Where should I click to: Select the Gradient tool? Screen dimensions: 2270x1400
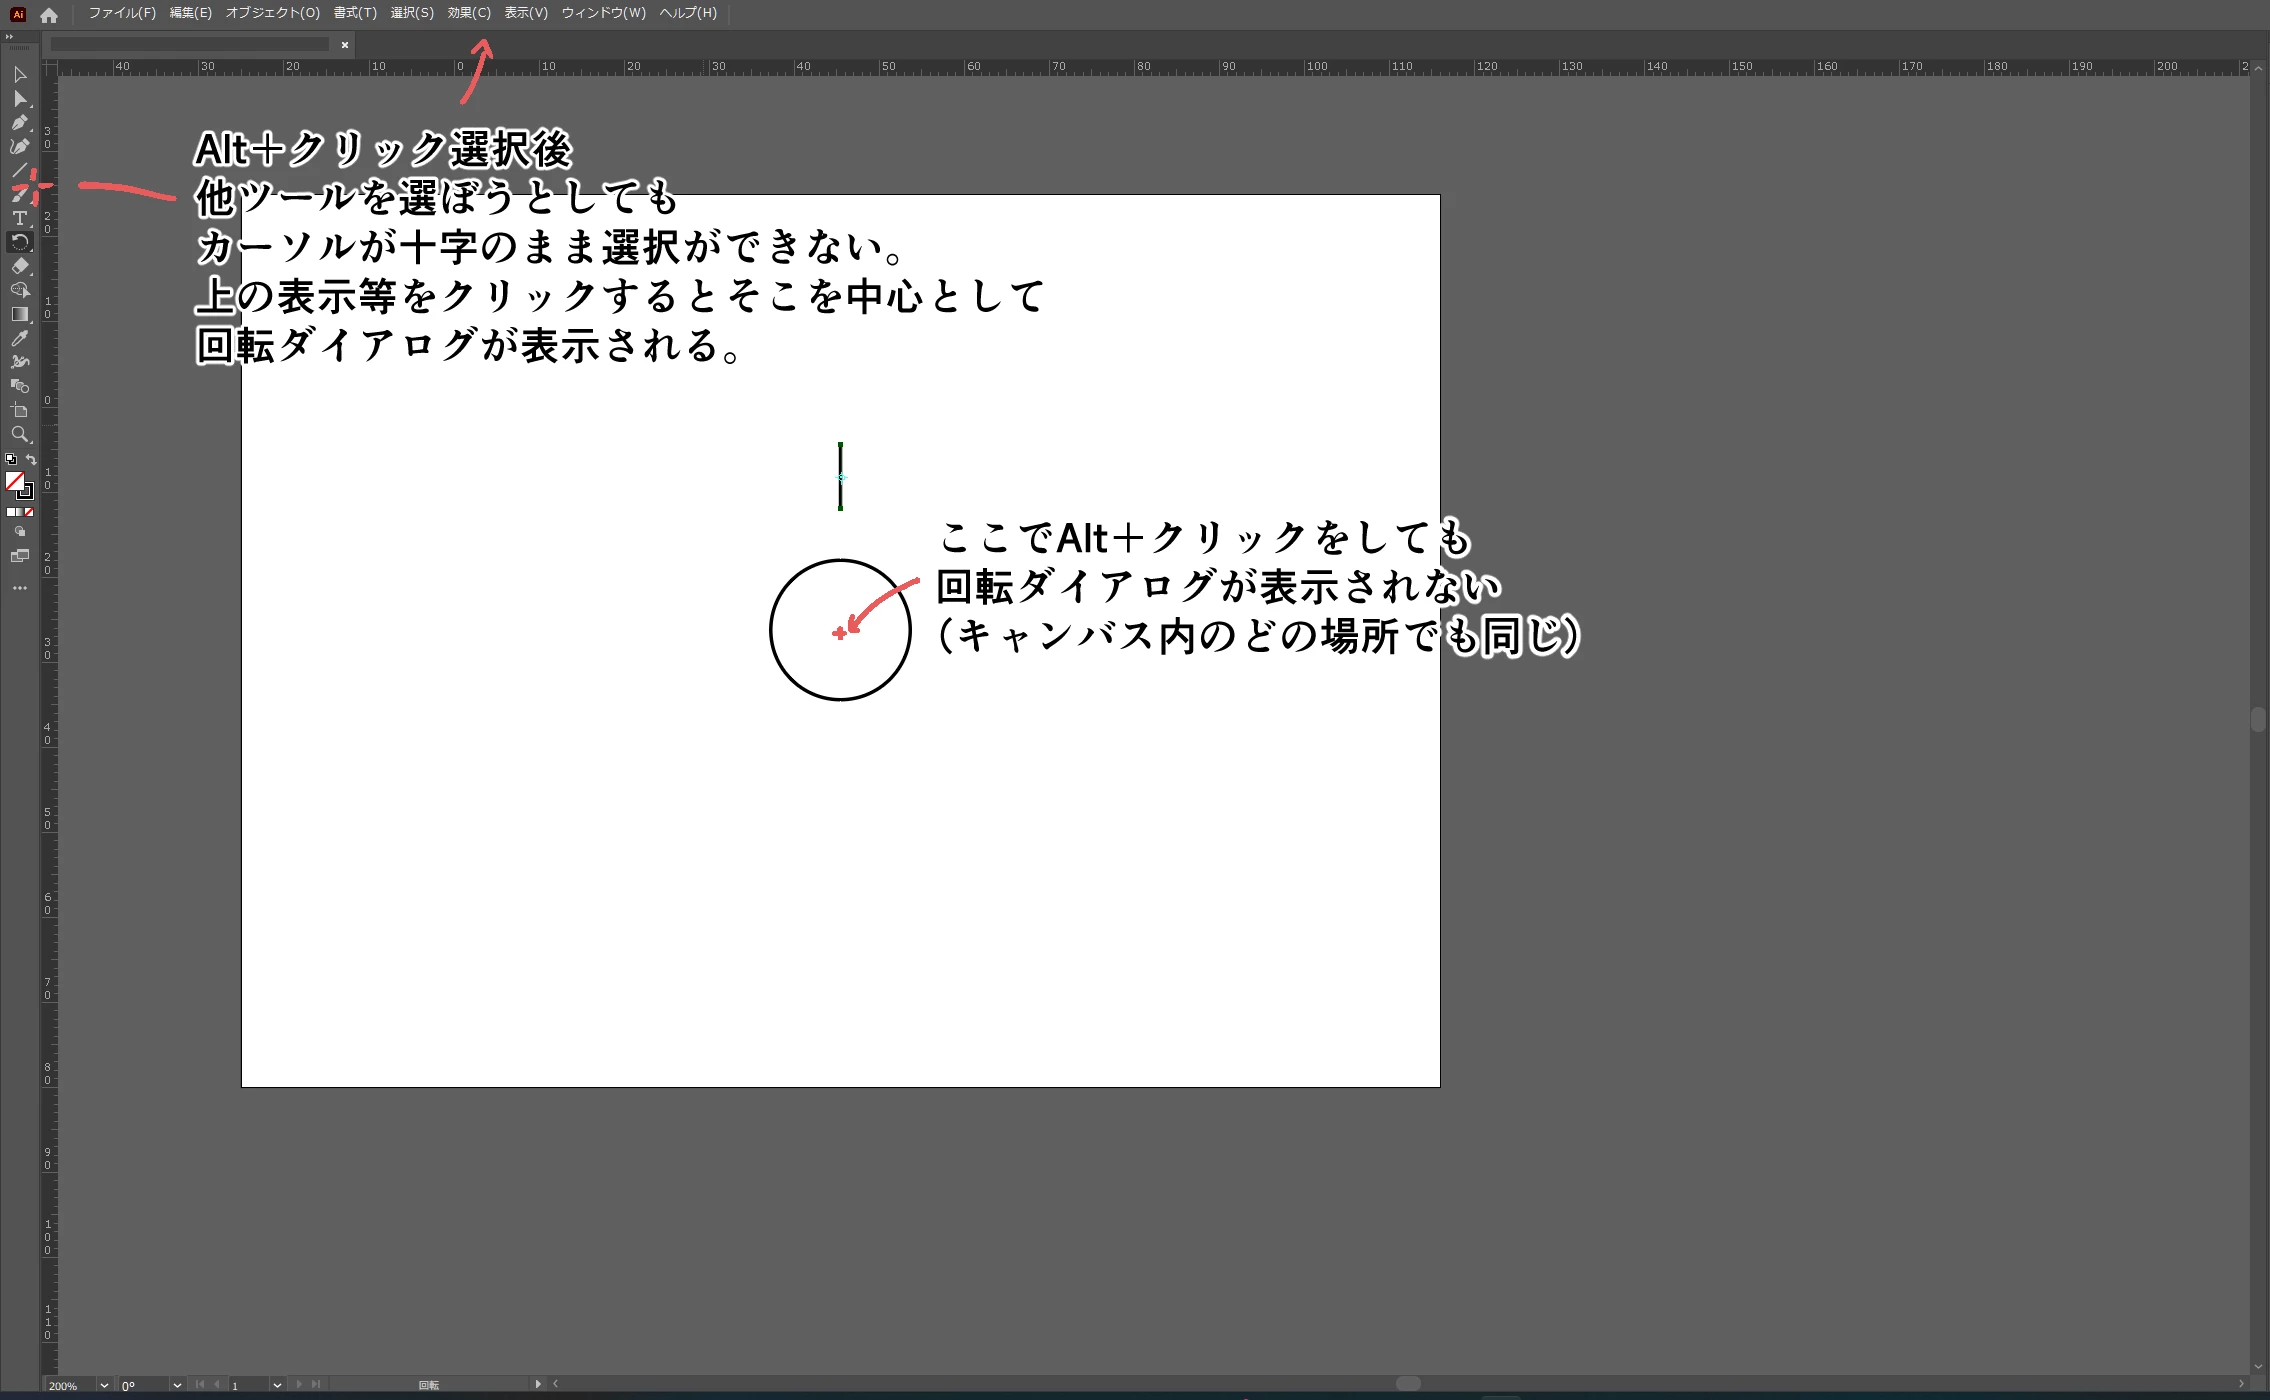(x=19, y=314)
